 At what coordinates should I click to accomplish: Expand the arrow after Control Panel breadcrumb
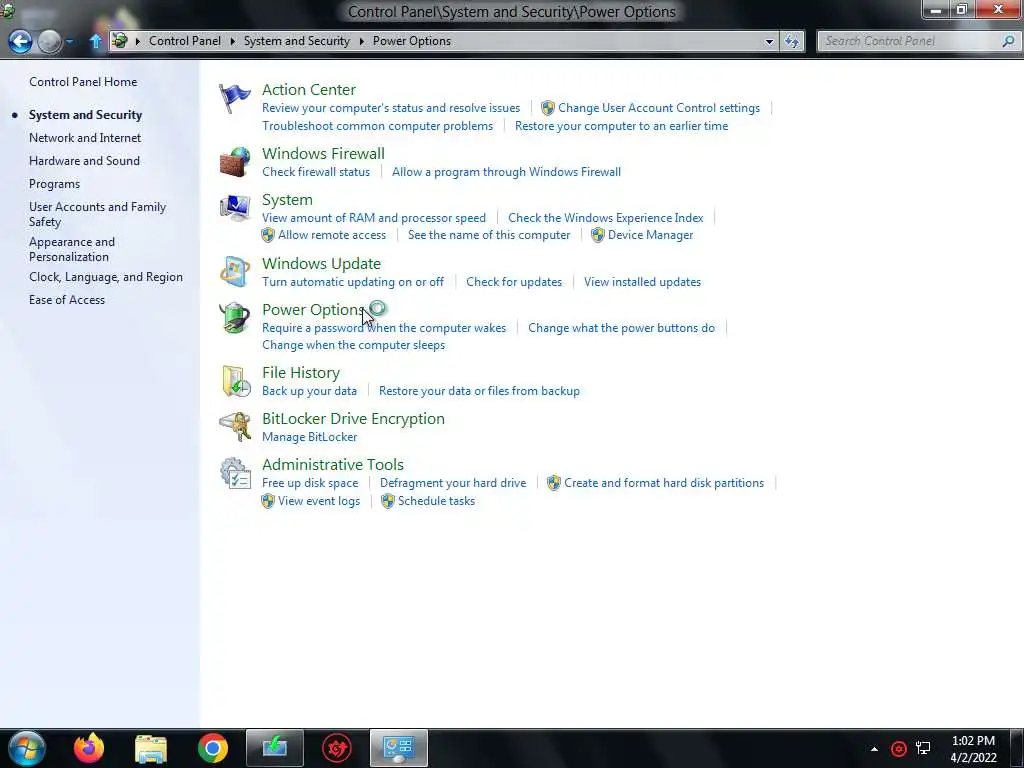point(232,41)
